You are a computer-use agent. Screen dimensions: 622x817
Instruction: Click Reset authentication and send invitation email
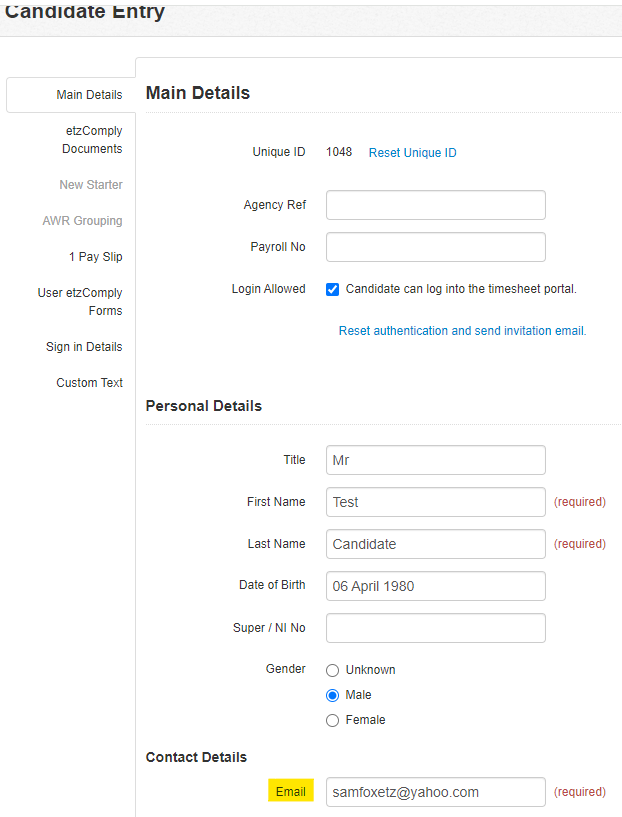pyautogui.click(x=463, y=331)
